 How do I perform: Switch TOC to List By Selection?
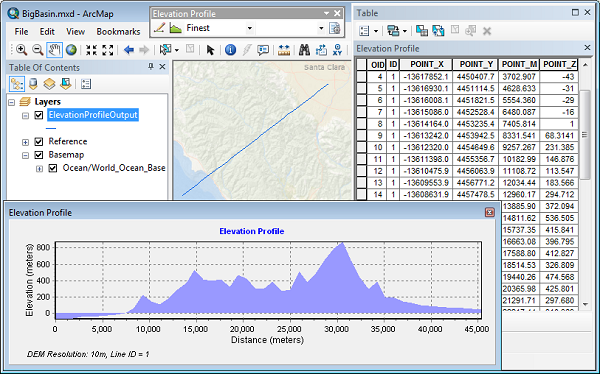pos(65,84)
